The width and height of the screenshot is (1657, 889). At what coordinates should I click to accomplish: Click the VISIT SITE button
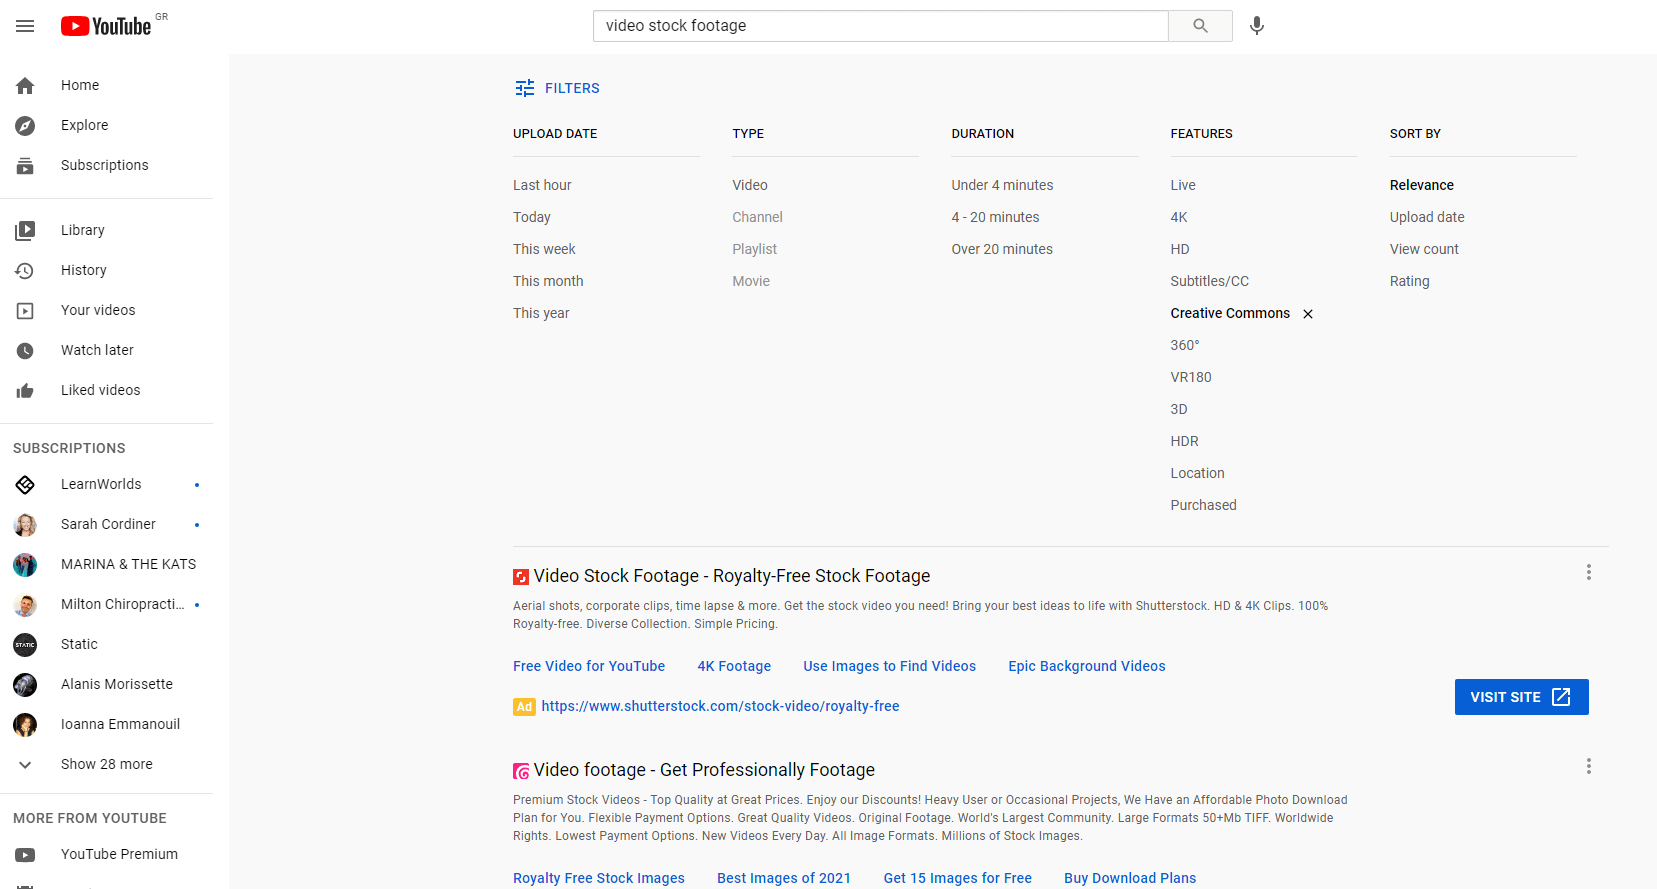[1521, 697]
